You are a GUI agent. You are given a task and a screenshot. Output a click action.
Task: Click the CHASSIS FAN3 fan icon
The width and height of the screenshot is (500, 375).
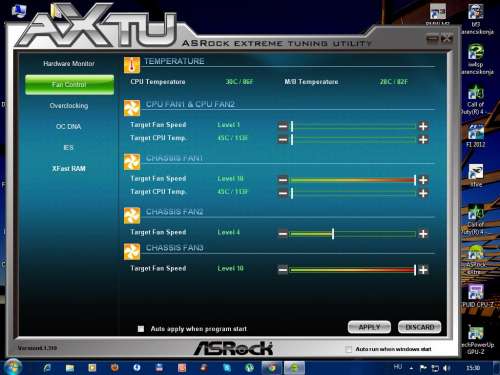click(x=132, y=252)
